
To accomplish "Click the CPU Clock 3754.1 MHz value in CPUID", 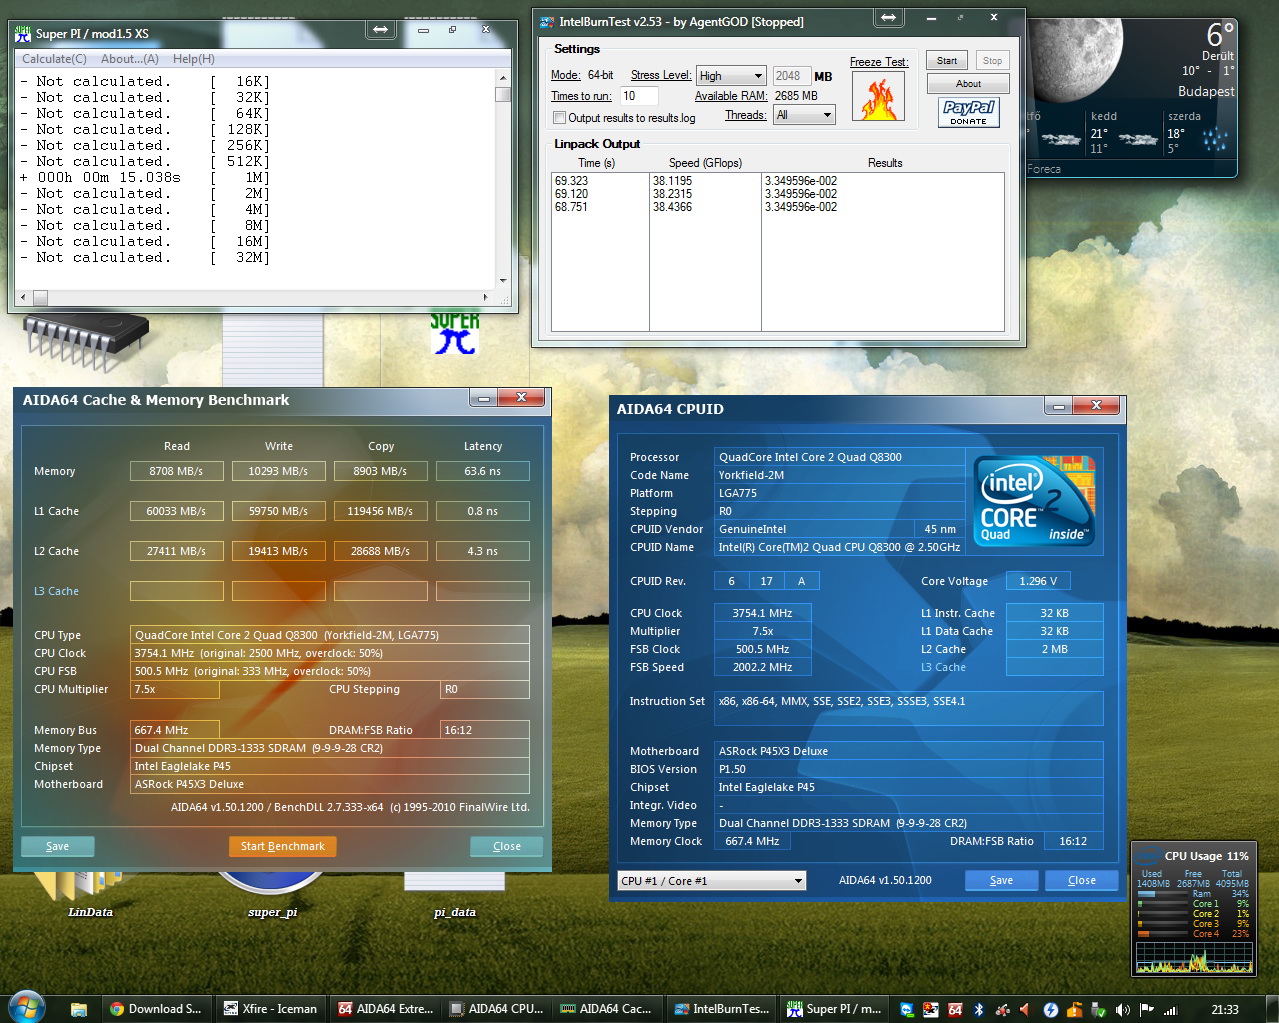I will pyautogui.click(x=762, y=613).
